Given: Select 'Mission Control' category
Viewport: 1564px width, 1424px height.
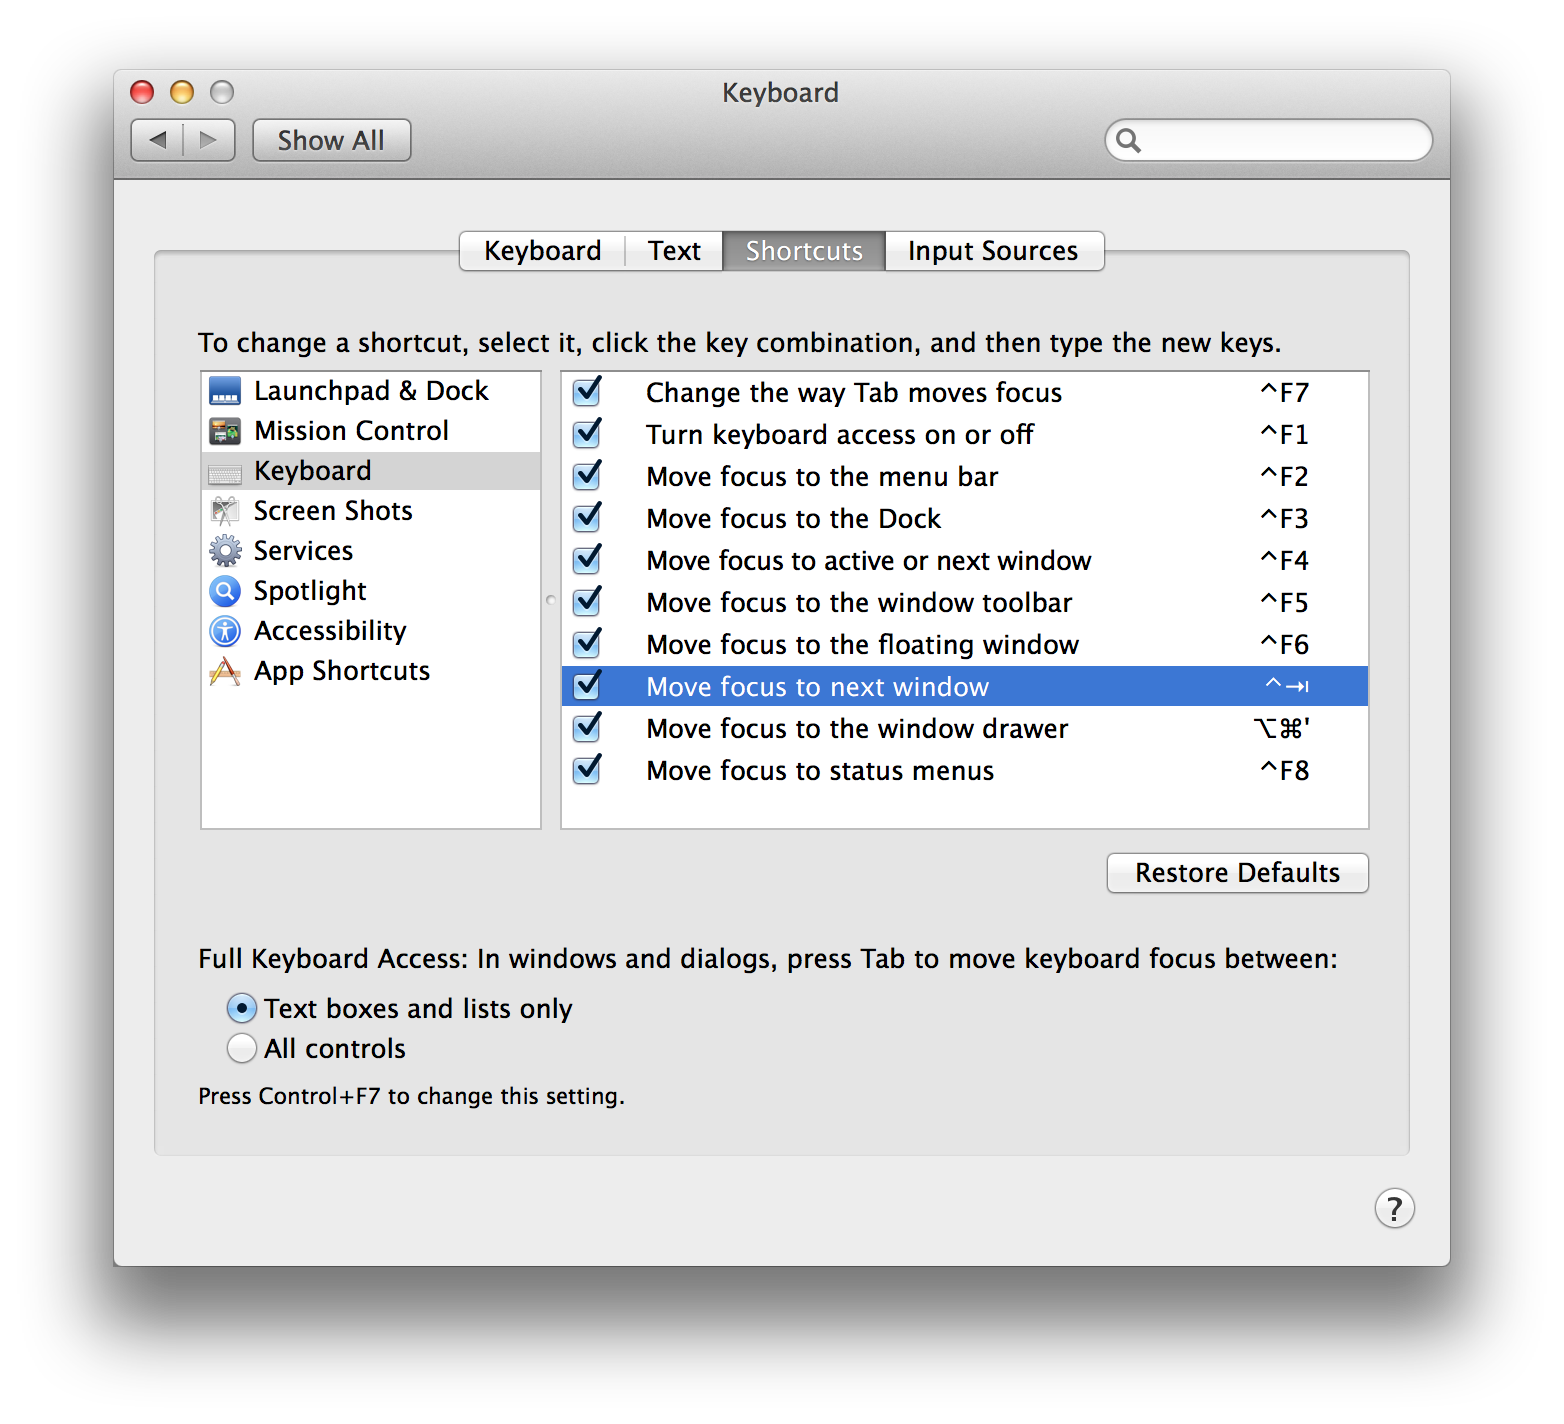Looking at the screenshot, I should 371,431.
